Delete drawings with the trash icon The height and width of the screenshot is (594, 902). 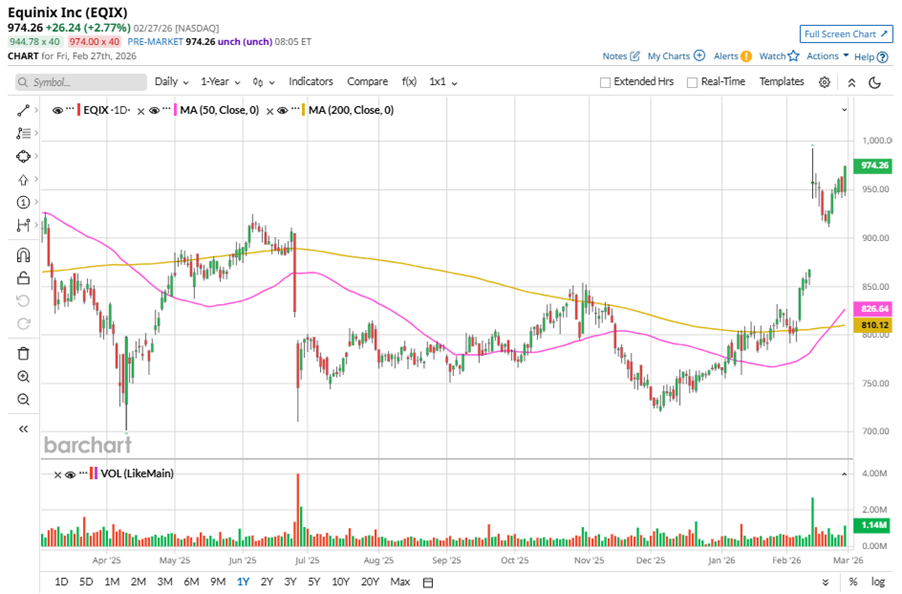click(x=23, y=354)
